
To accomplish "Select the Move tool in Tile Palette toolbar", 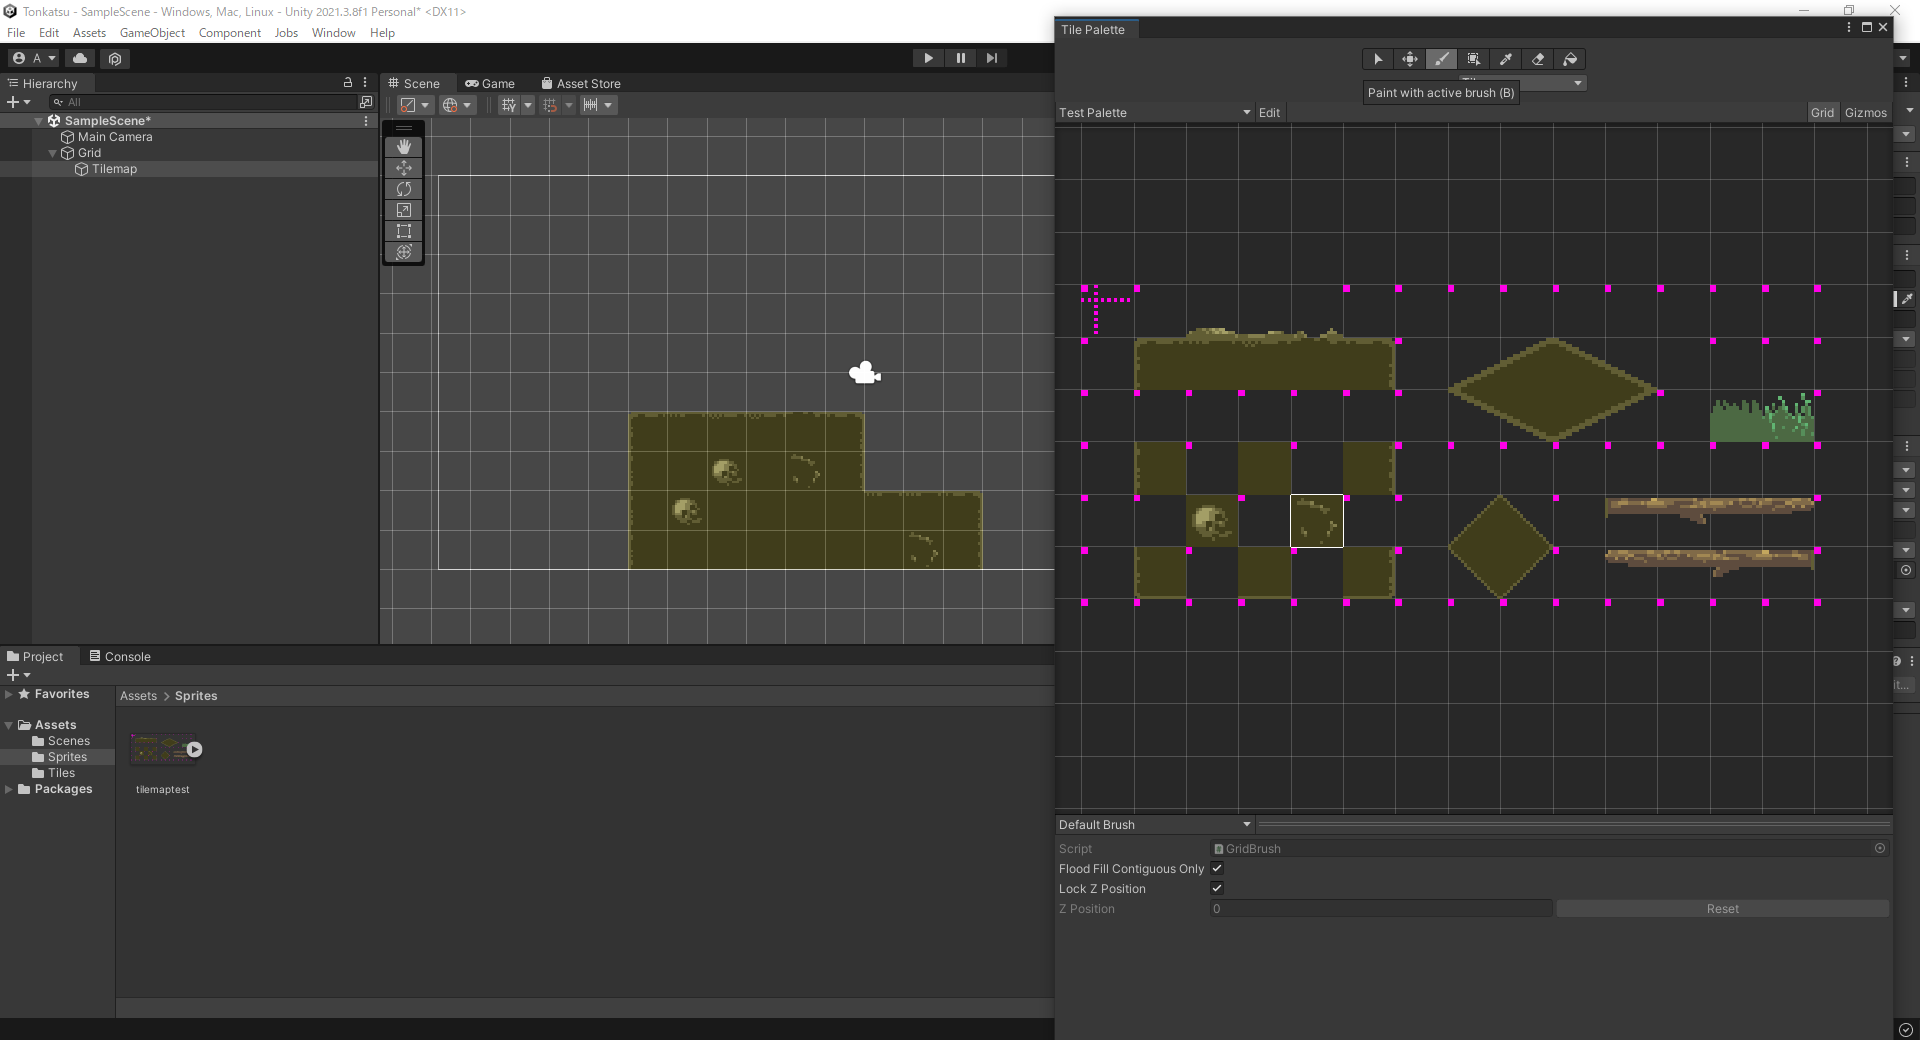I will [1410, 59].
